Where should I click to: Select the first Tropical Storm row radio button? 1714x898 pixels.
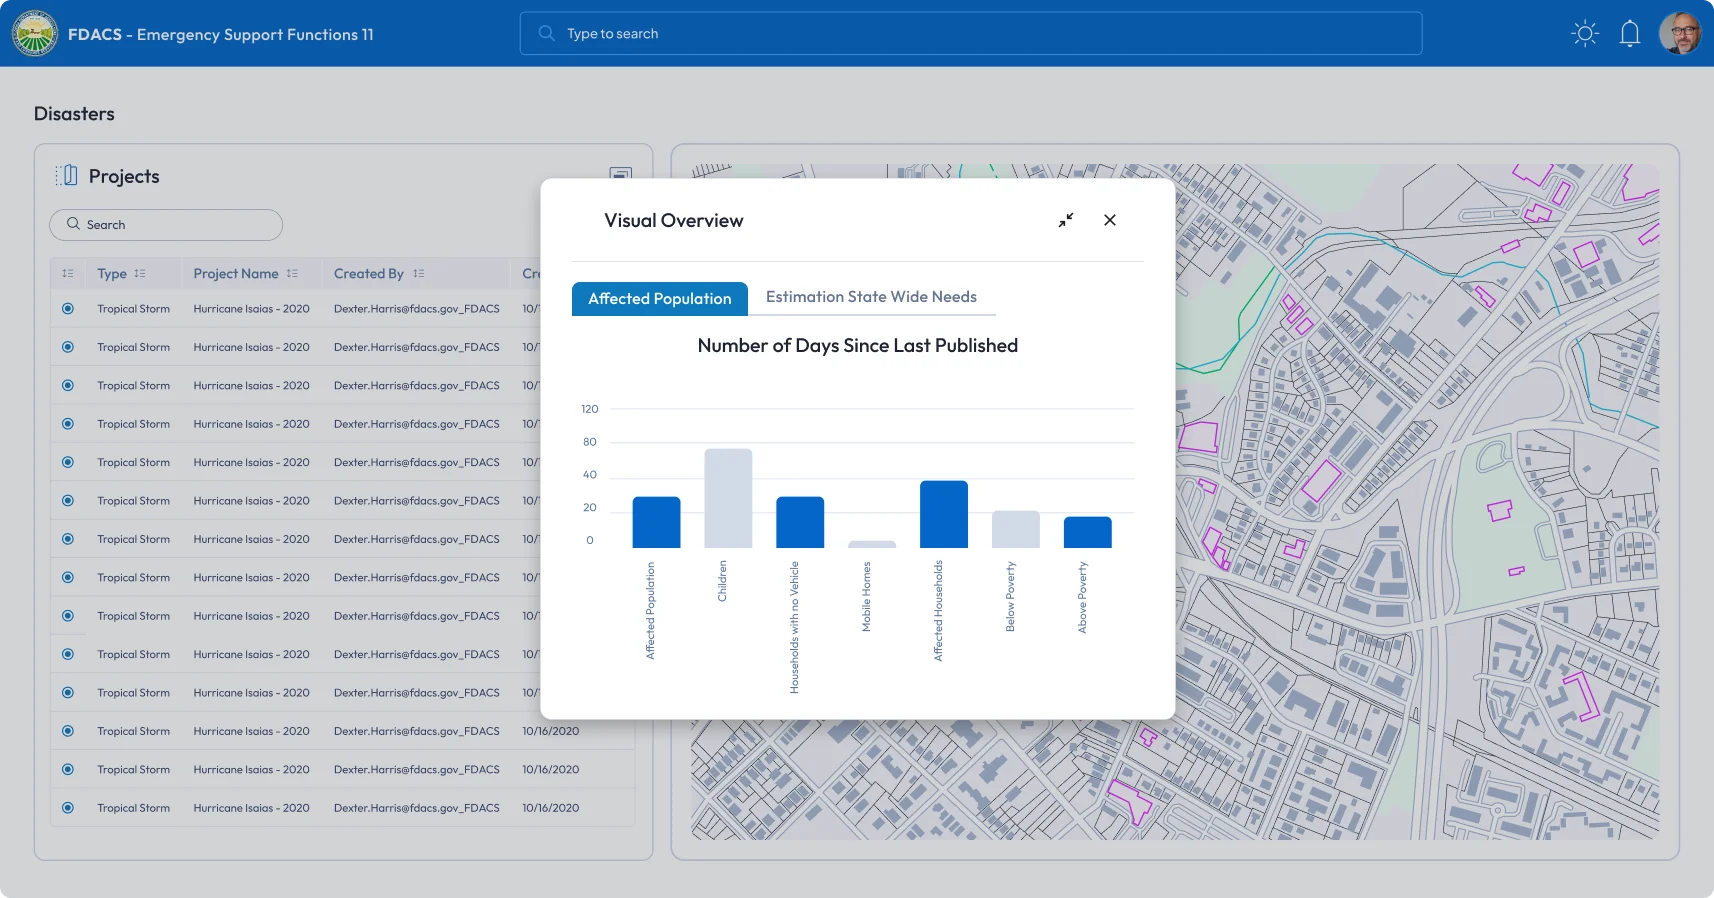(x=68, y=309)
